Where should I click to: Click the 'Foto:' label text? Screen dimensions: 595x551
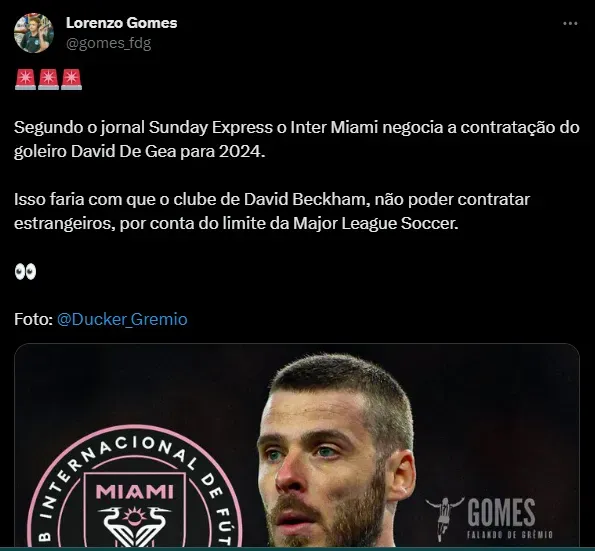click(x=33, y=319)
